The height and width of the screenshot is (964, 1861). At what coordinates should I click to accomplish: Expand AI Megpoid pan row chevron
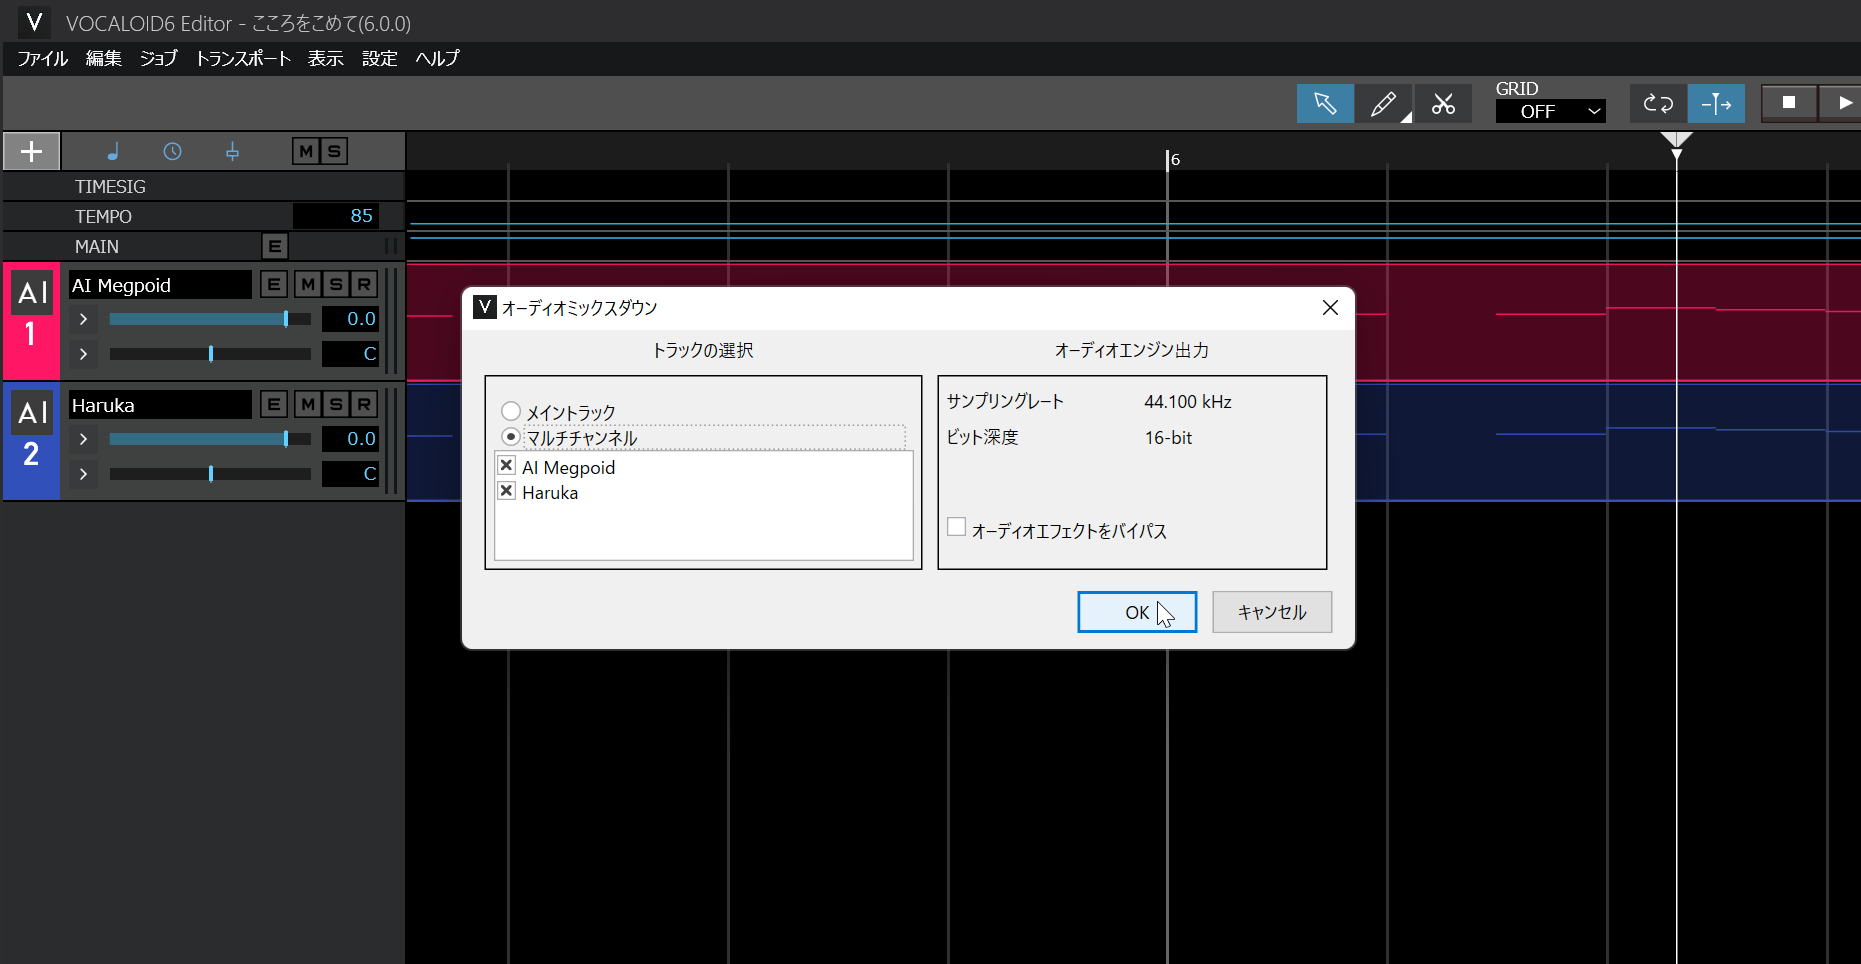coord(83,354)
